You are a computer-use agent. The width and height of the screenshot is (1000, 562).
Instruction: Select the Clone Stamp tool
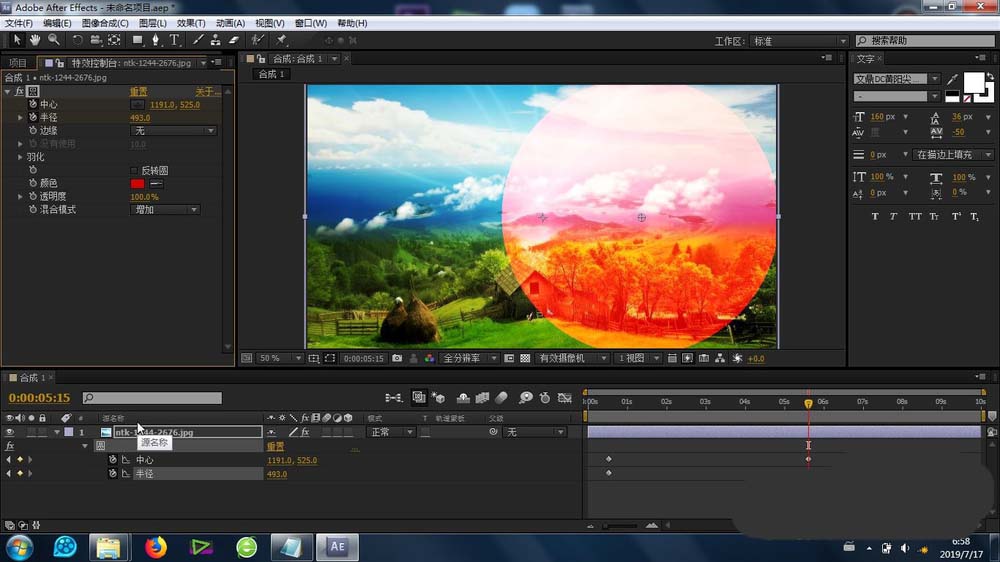coord(216,40)
